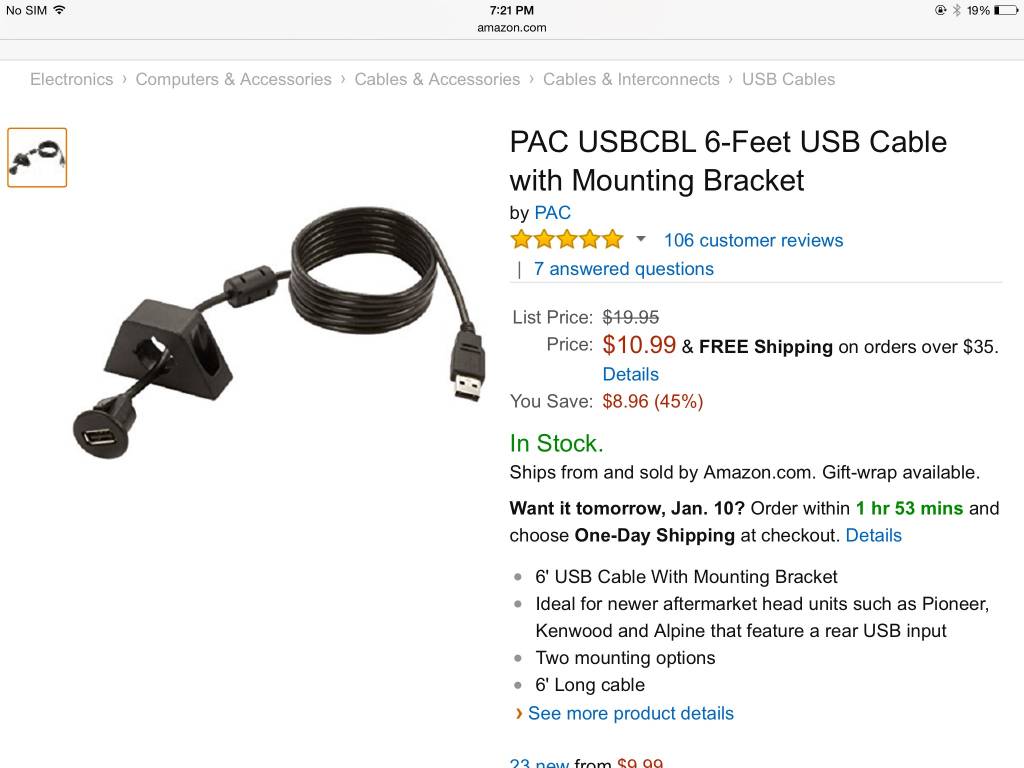Open the PAC brand link

(x=552, y=213)
